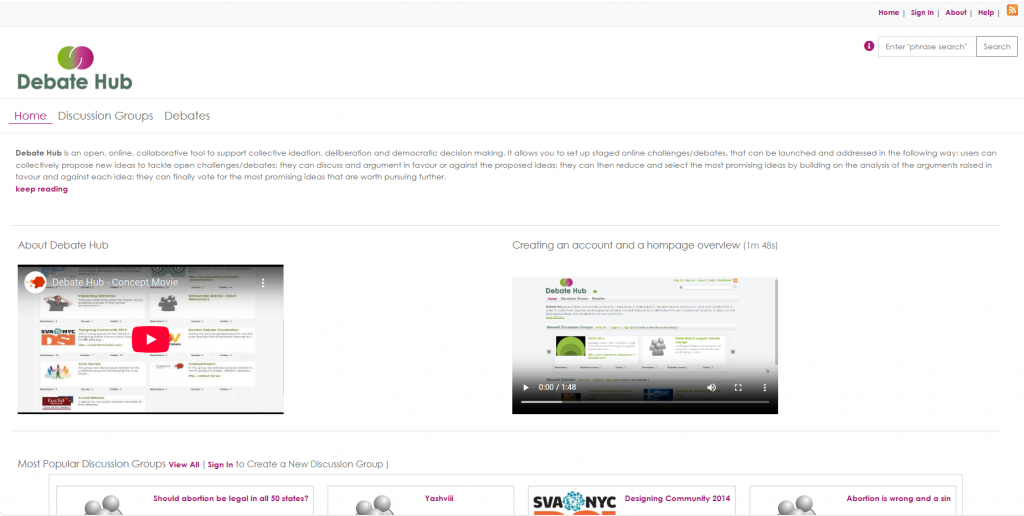This screenshot has width=1024, height=516.
Task: Open overview video more options menu
Action: pos(765,387)
